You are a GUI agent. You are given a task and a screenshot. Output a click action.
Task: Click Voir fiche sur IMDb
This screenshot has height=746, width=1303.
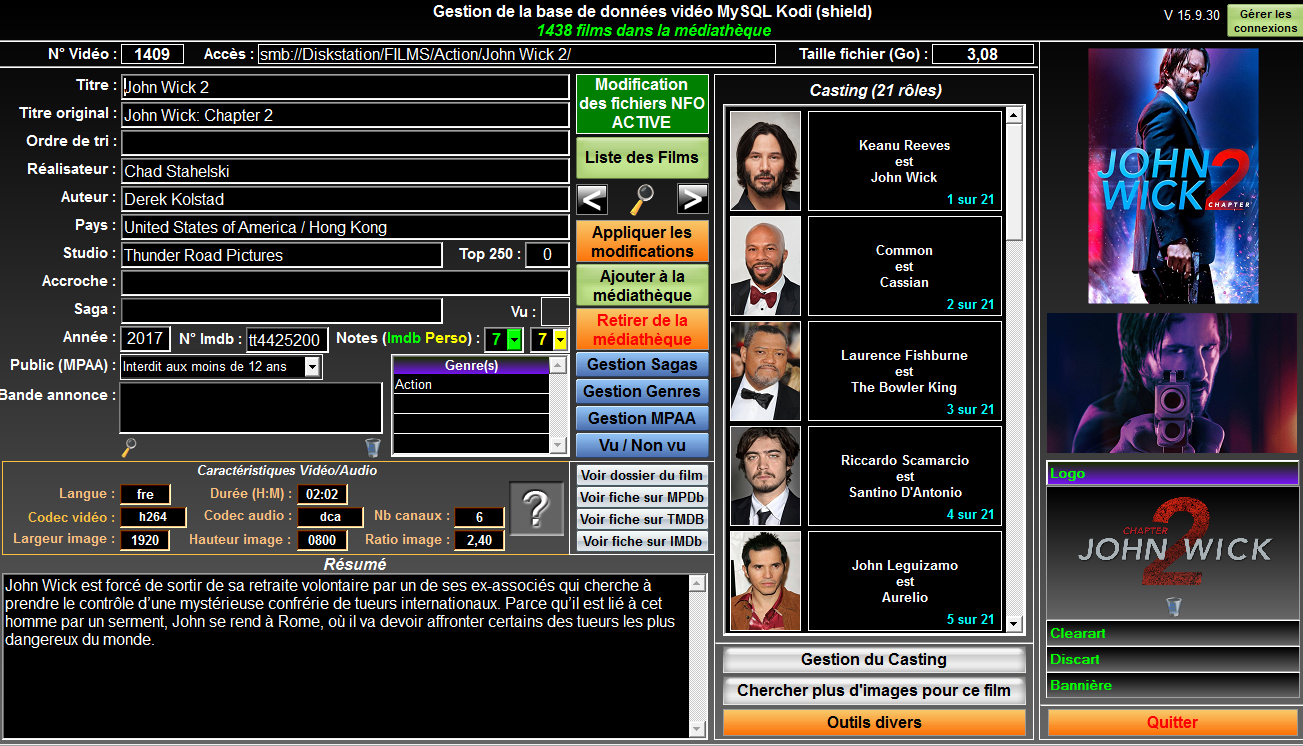[x=643, y=541]
